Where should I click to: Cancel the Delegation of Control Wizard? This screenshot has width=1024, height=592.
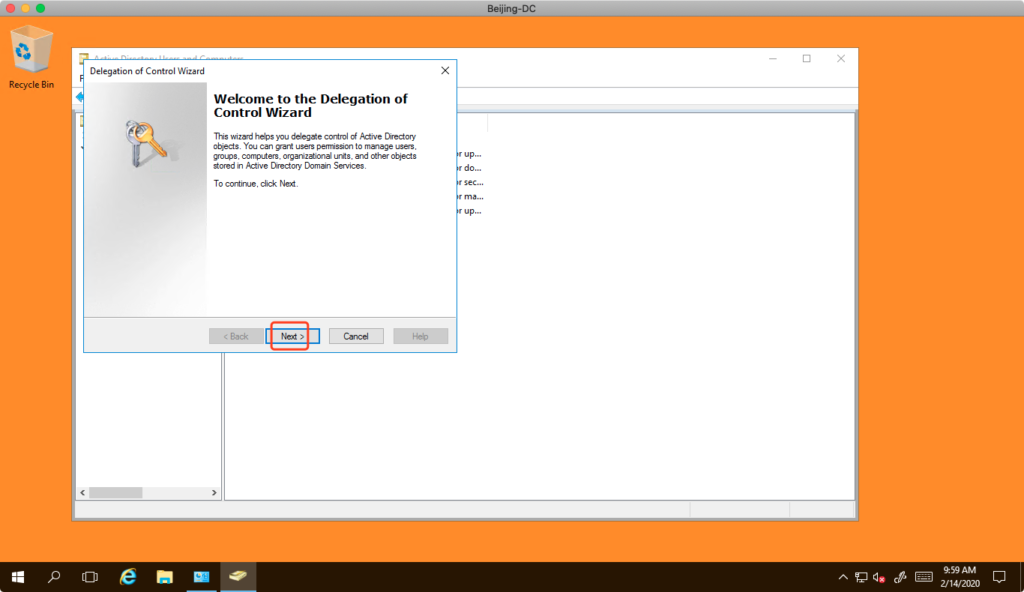(356, 336)
